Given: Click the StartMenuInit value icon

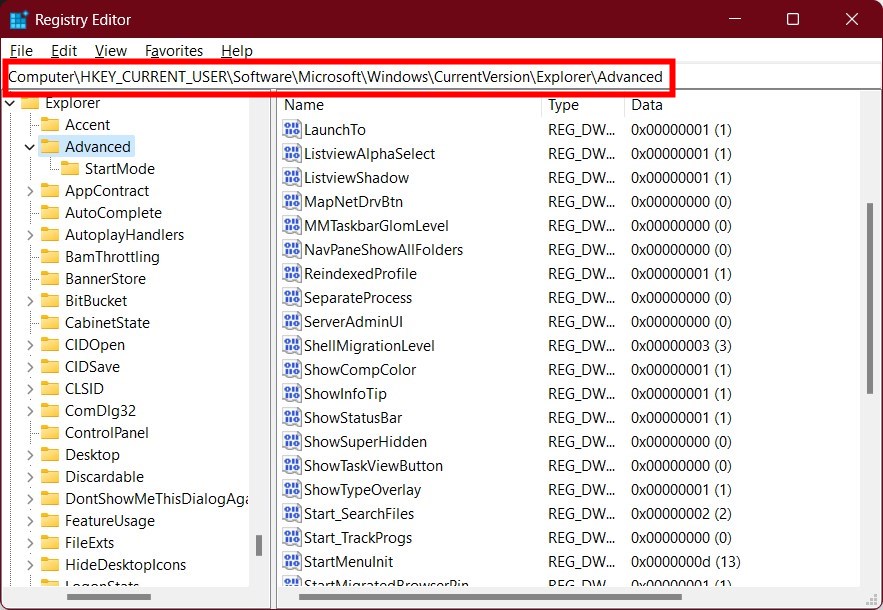Looking at the screenshot, I should 292,561.
